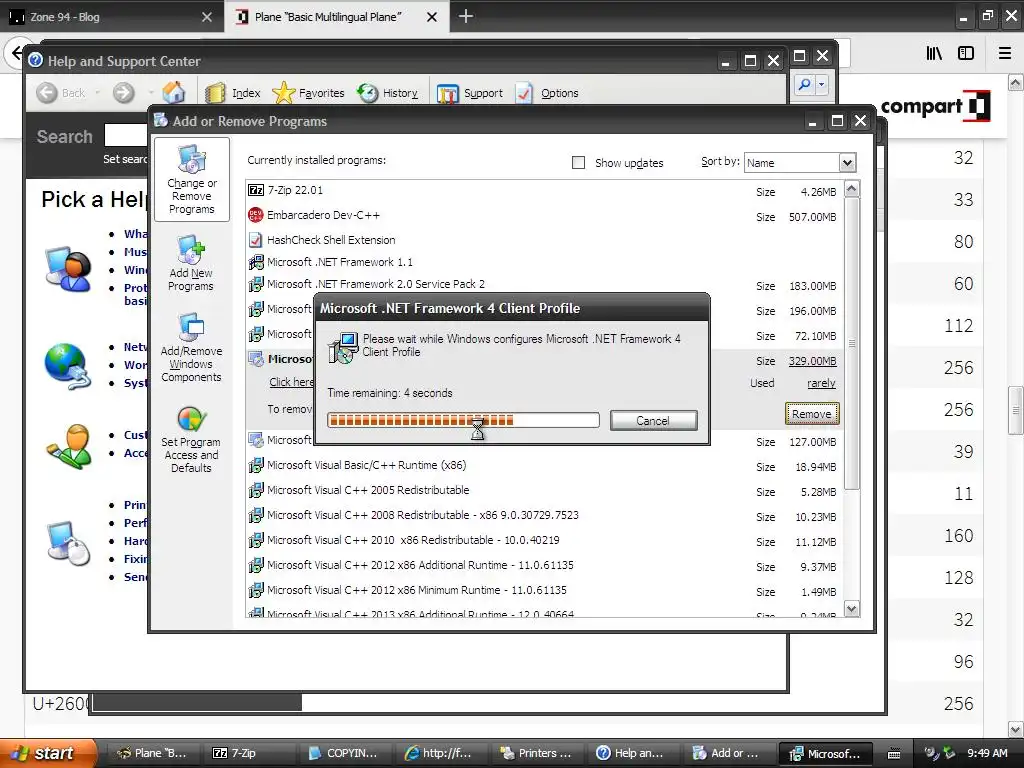Image resolution: width=1024 pixels, height=768 pixels.
Task: Enable the Show updates checkbox
Action: point(578,163)
